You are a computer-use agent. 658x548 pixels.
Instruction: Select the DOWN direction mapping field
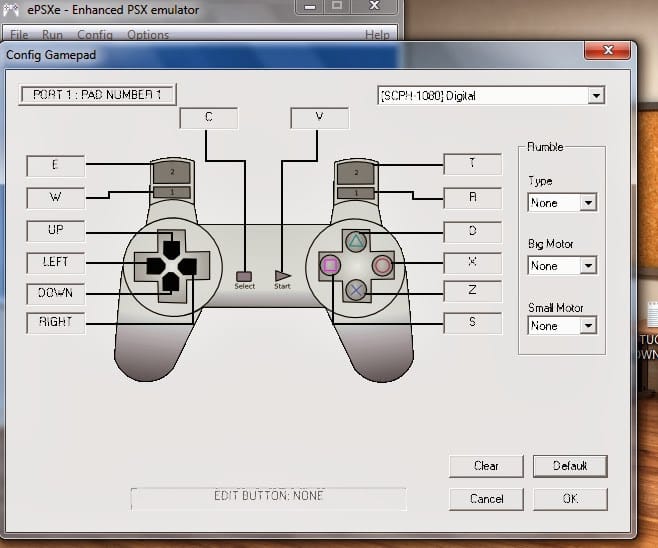[55, 293]
